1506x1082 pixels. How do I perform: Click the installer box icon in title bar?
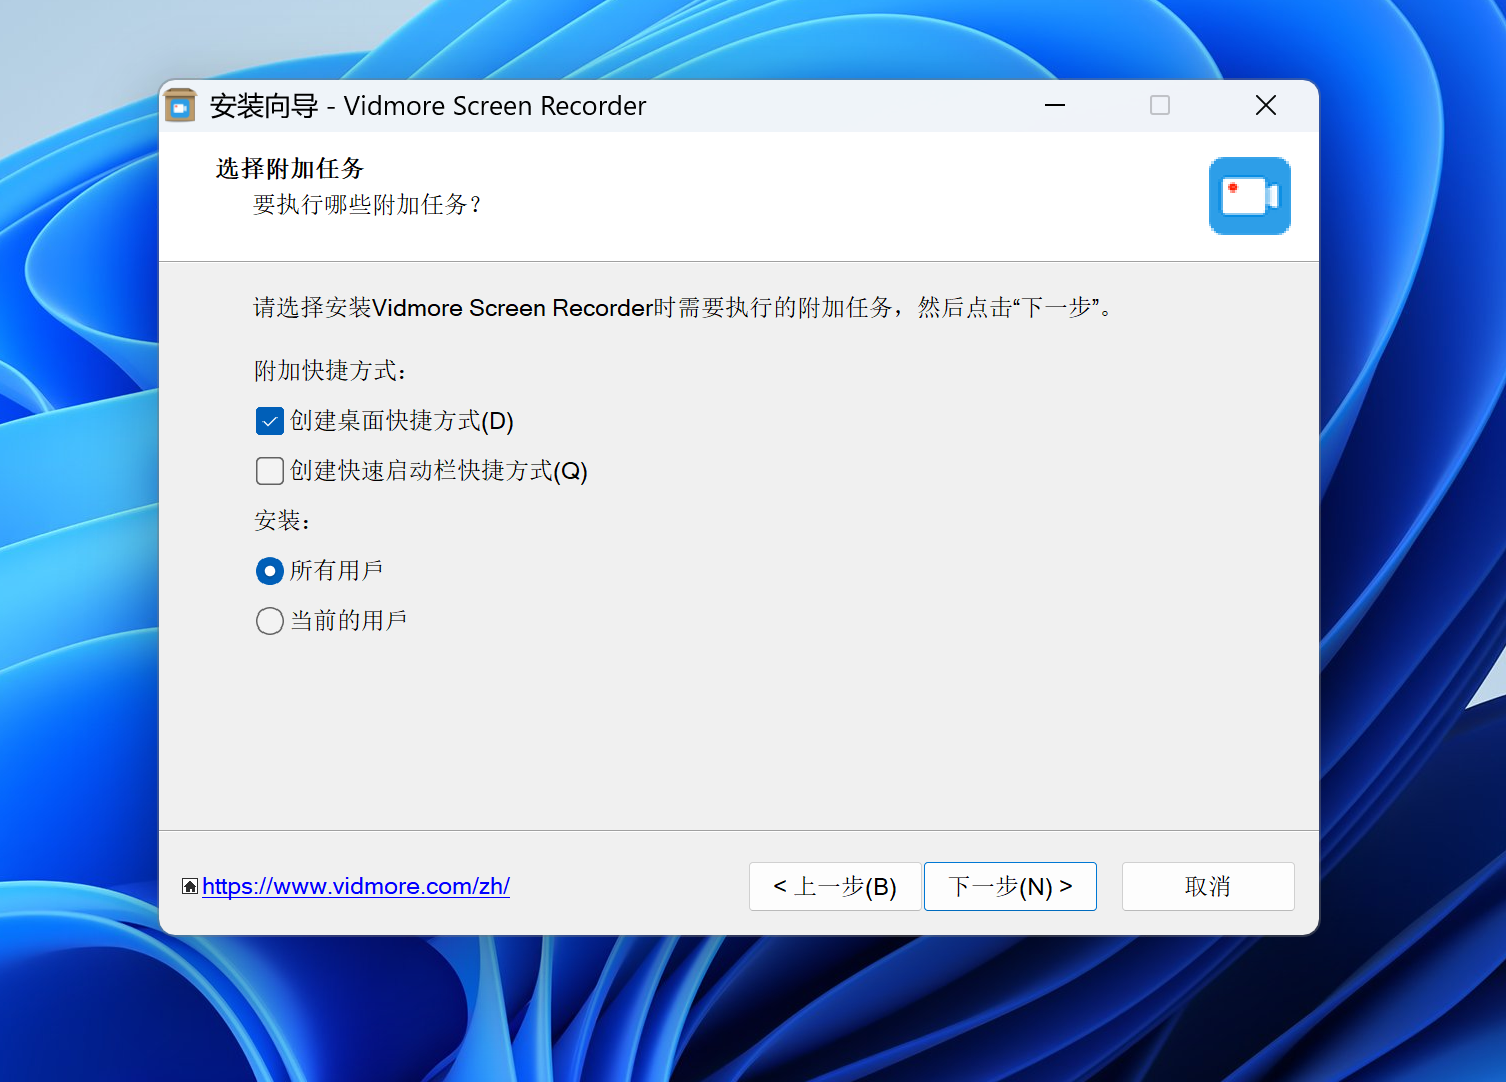[180, 106]
